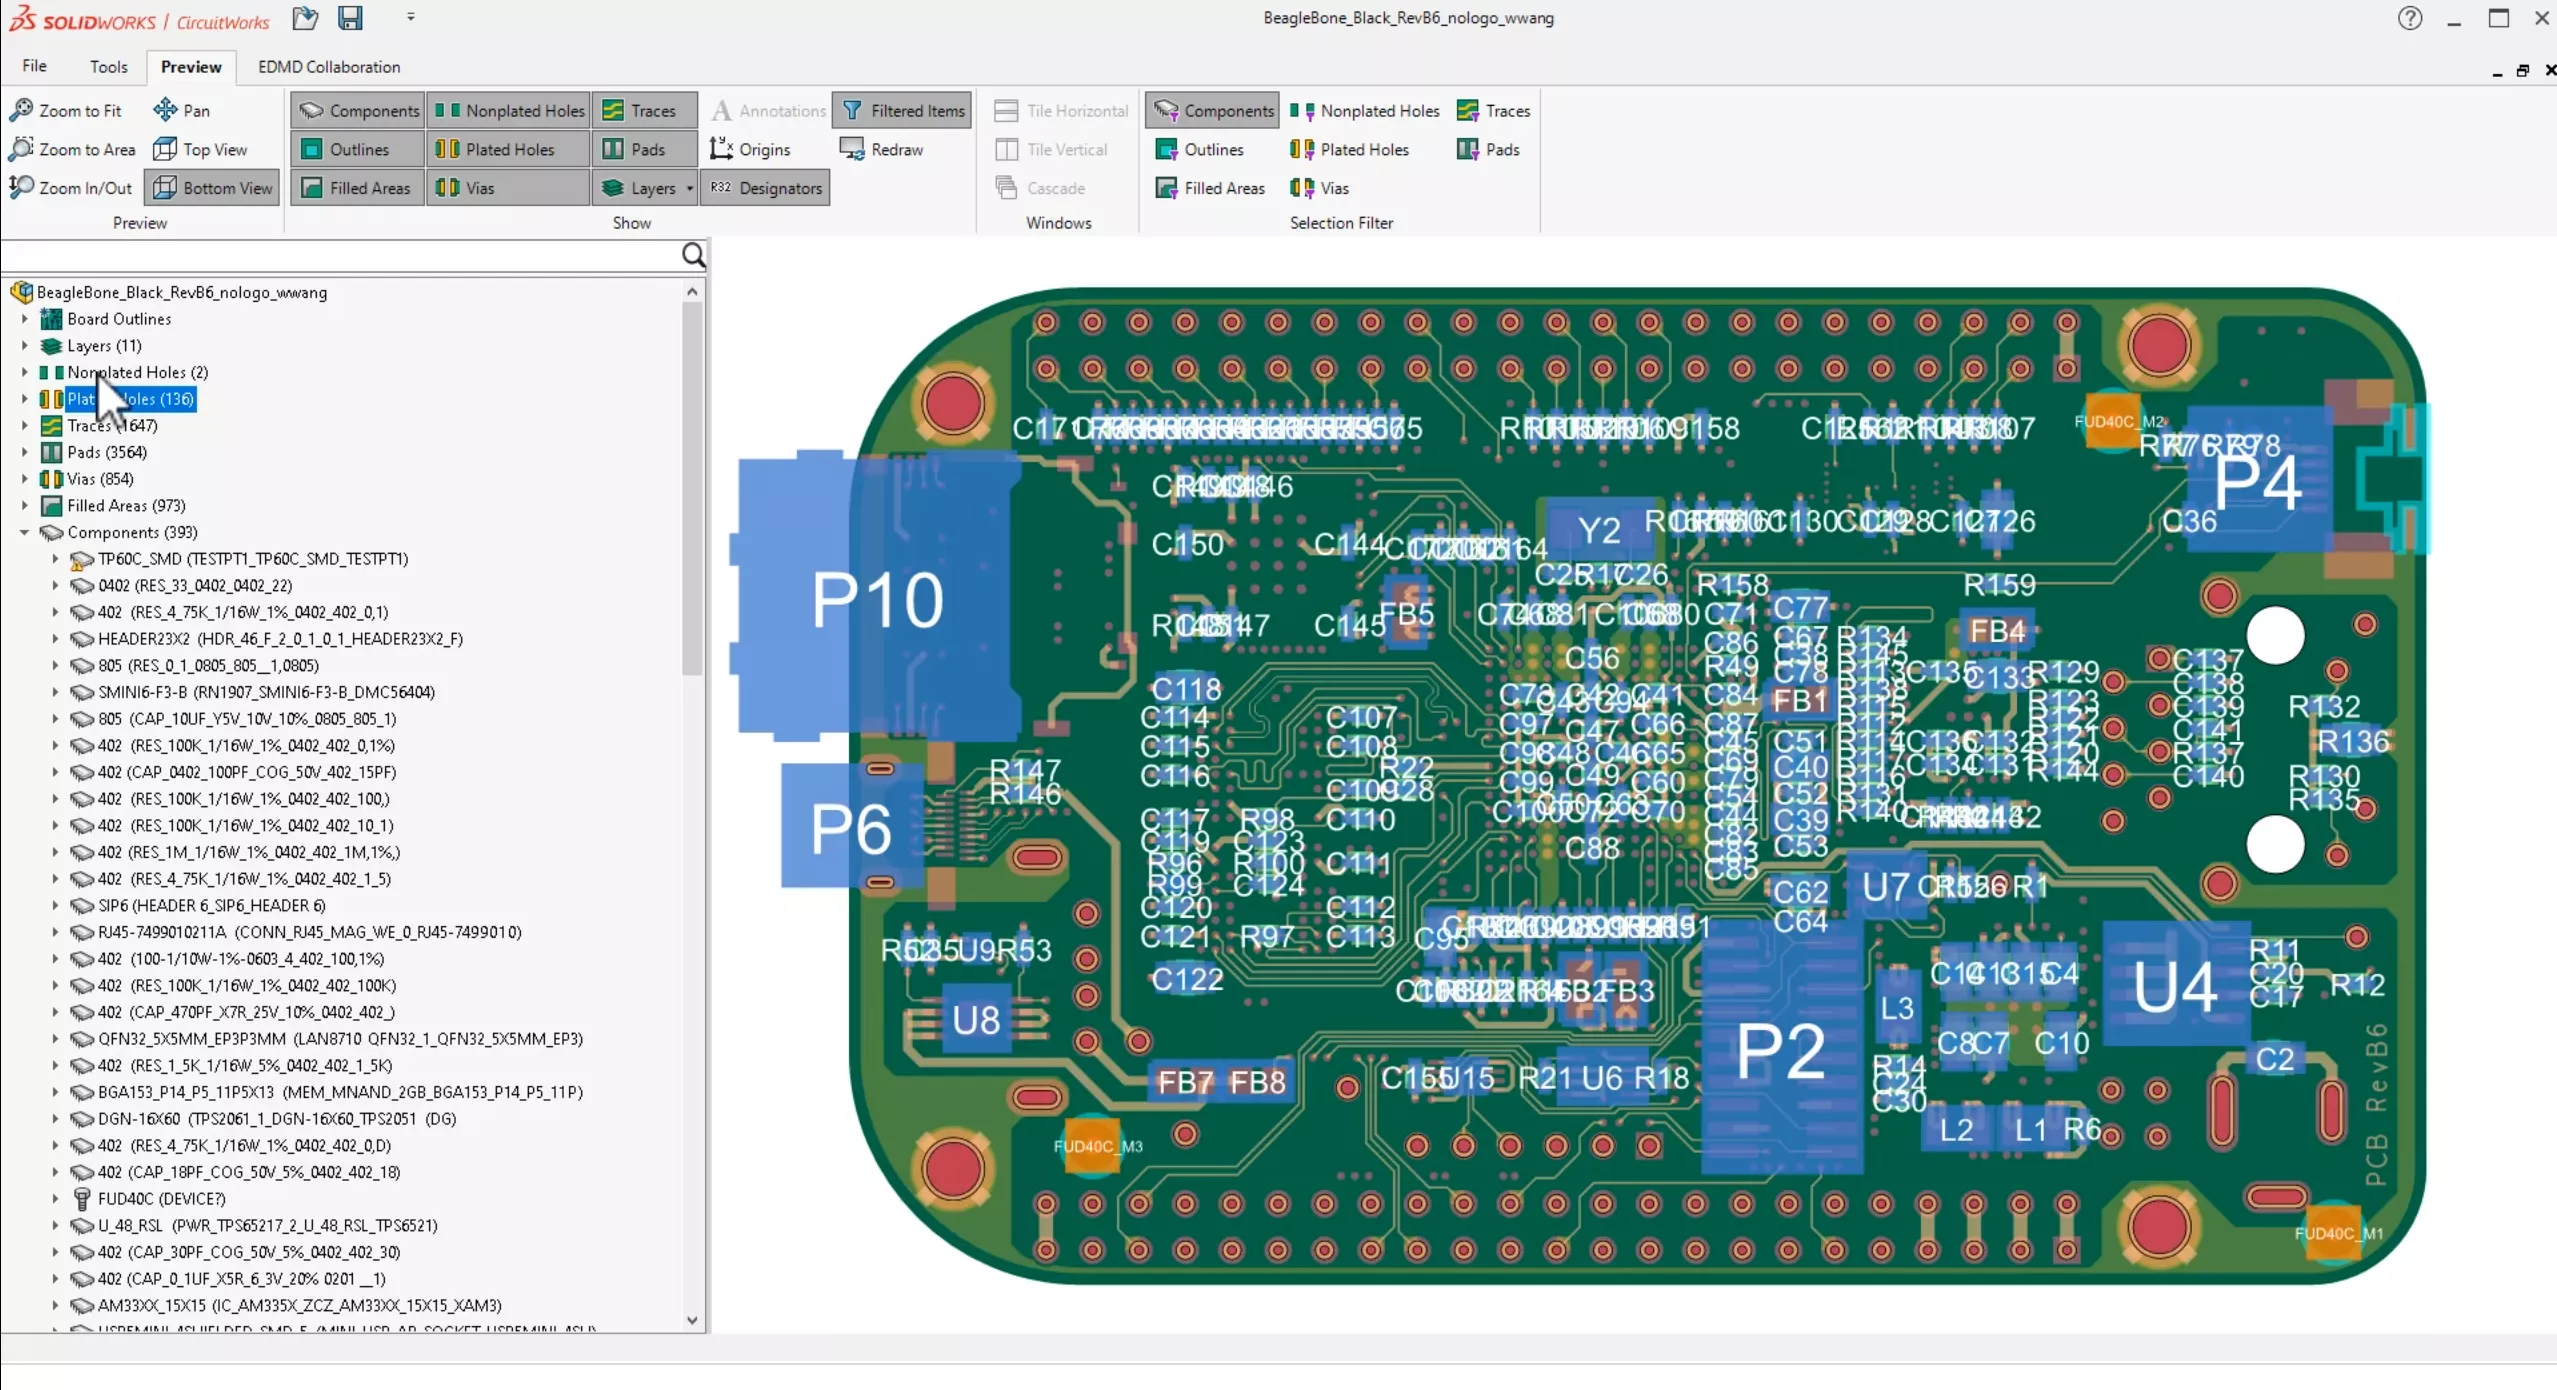Viewport: 2557px width, 1390px height.
Task: Click the Board Outlines tree icon
Action: [51, 319]
